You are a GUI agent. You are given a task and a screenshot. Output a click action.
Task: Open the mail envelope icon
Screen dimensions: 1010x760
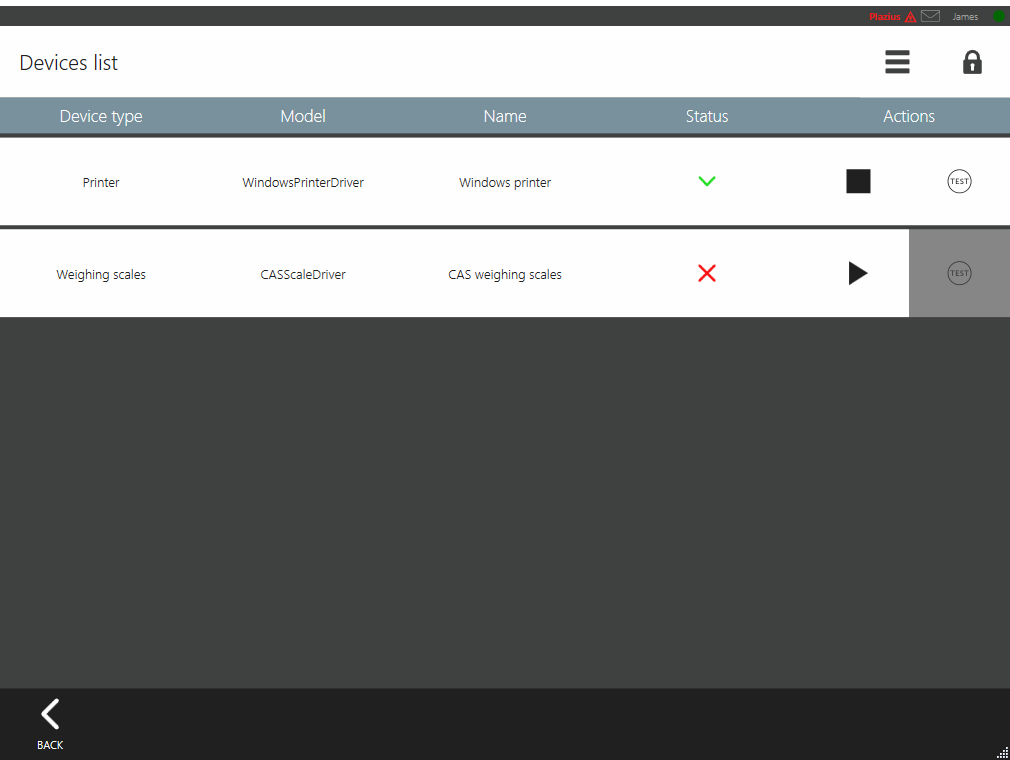click(930, 16)
